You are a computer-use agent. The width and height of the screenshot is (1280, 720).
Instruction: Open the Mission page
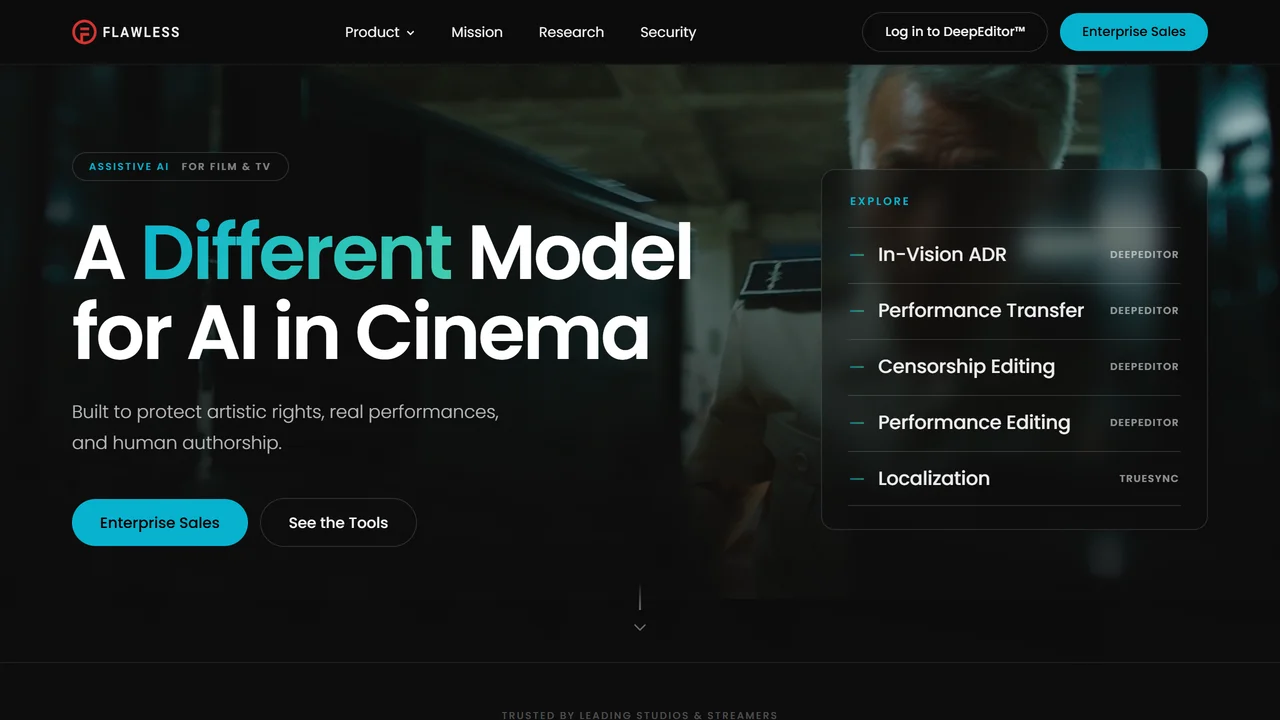click(477, 32)
